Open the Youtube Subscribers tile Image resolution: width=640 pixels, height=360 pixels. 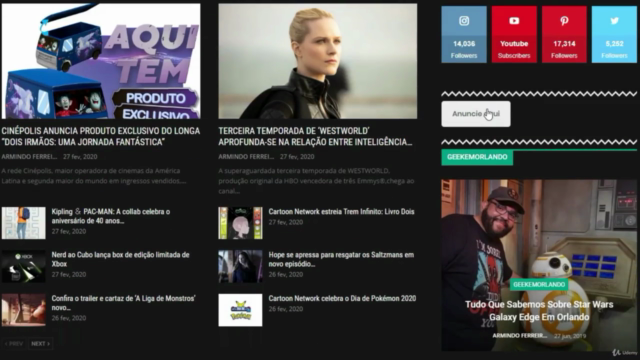(x=514, y=34)
